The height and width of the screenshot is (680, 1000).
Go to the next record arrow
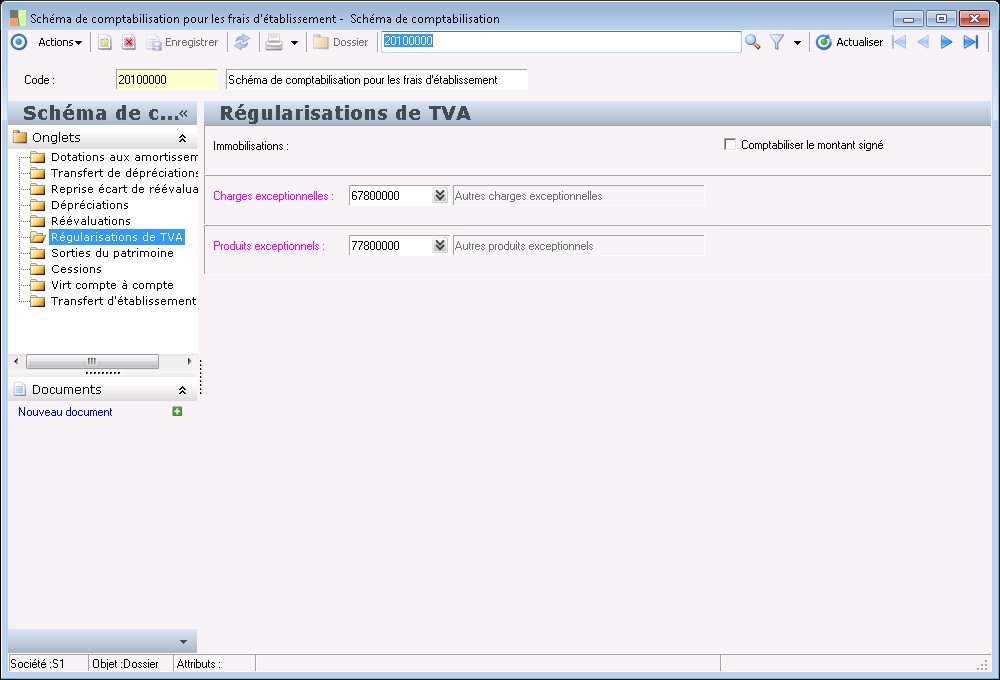point(946,42)
